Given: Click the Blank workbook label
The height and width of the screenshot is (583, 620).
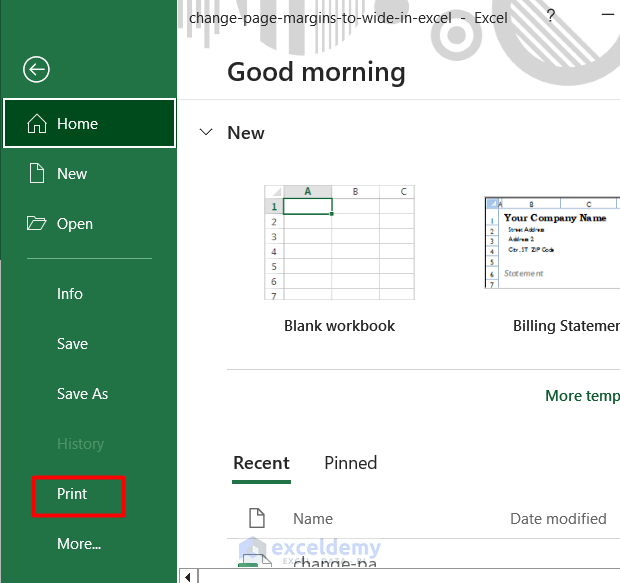Looking at the screenshot, I should tap(339, 326).
